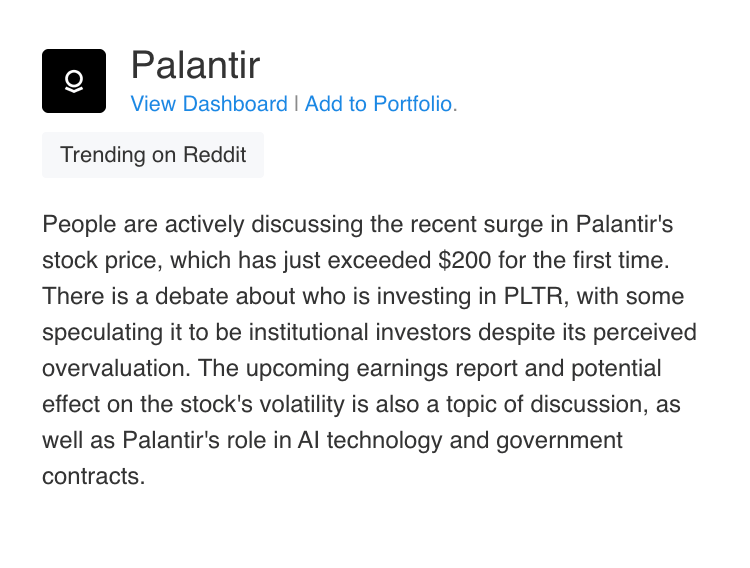The height and width of the screenshot is (568, 750).
Task: Click the phrase AI technology in the text
Action: tap(370, 440)
